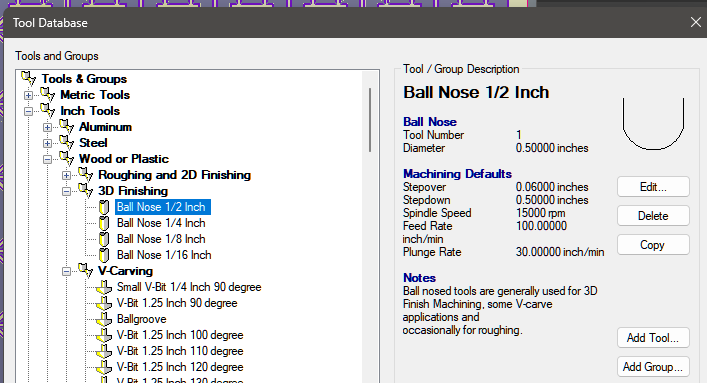Collapse the Inch Tools group
The image size is (707, 383).
(28, 111)
